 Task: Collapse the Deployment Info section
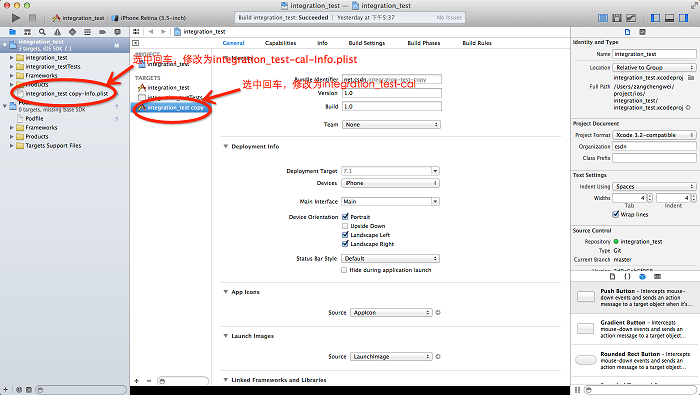click(225, 146)
